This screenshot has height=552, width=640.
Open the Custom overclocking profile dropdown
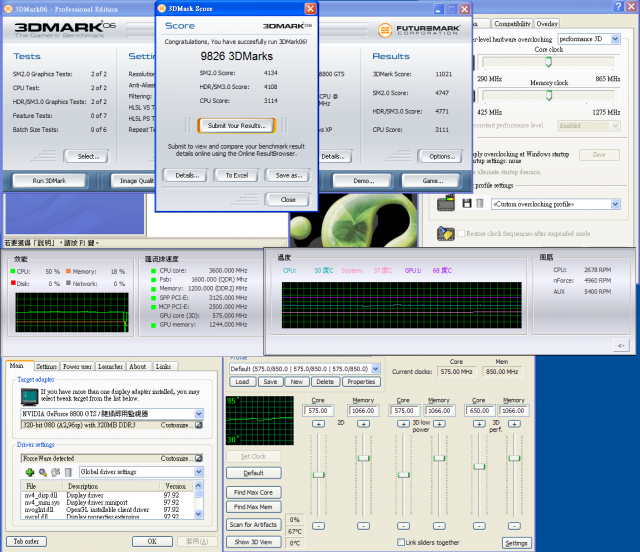coord(615,204)
